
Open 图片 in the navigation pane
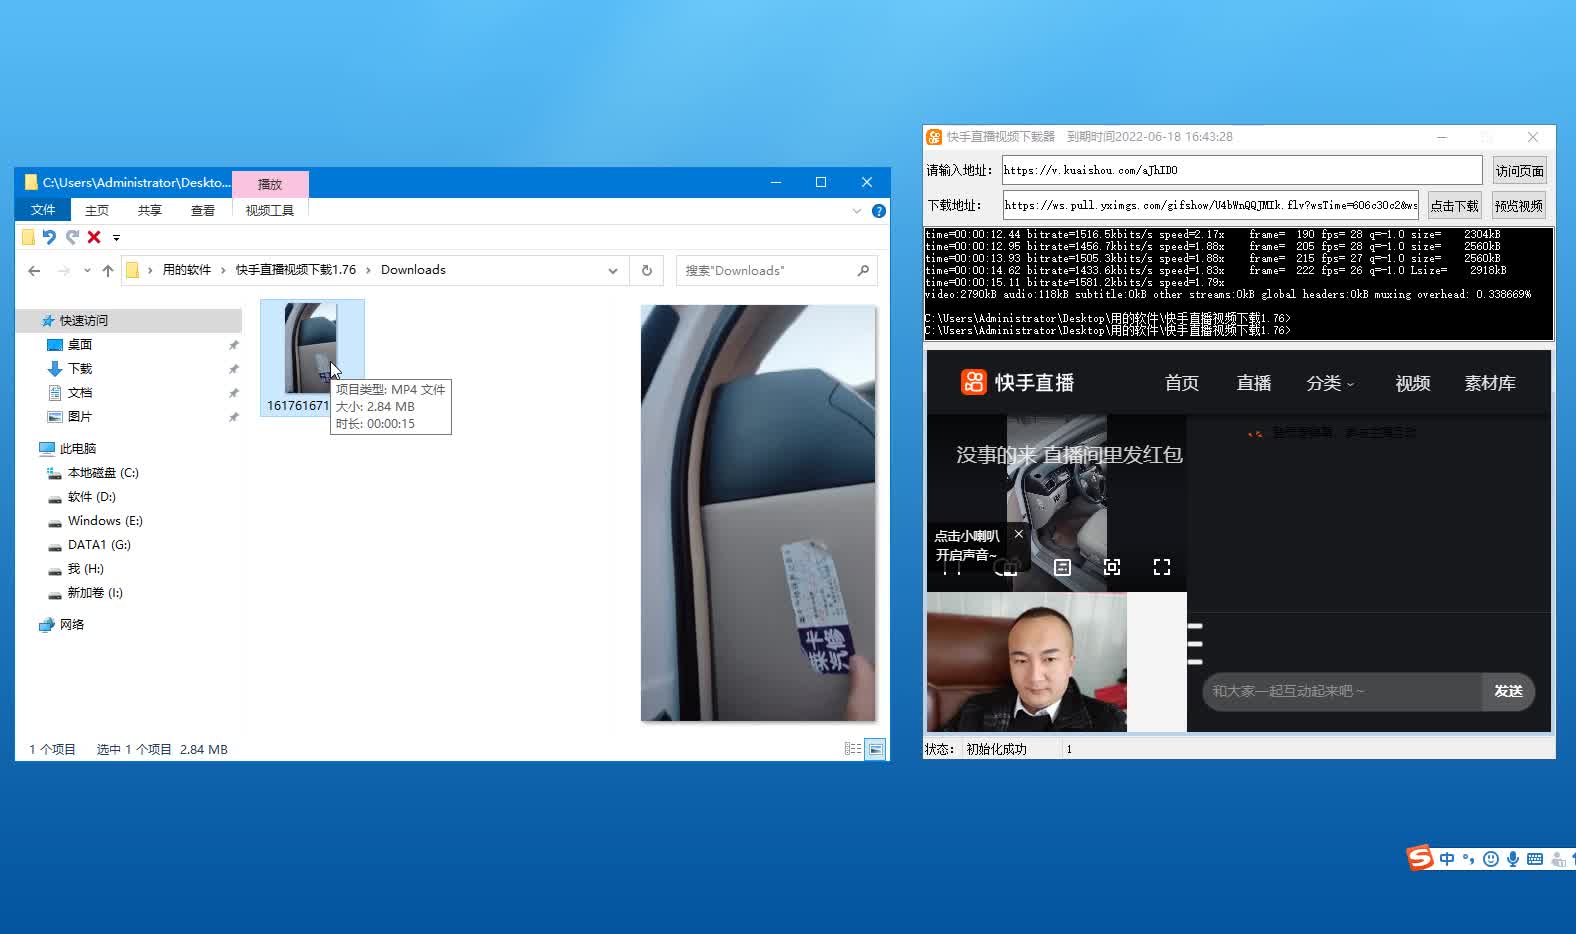[x=80, y=417]
